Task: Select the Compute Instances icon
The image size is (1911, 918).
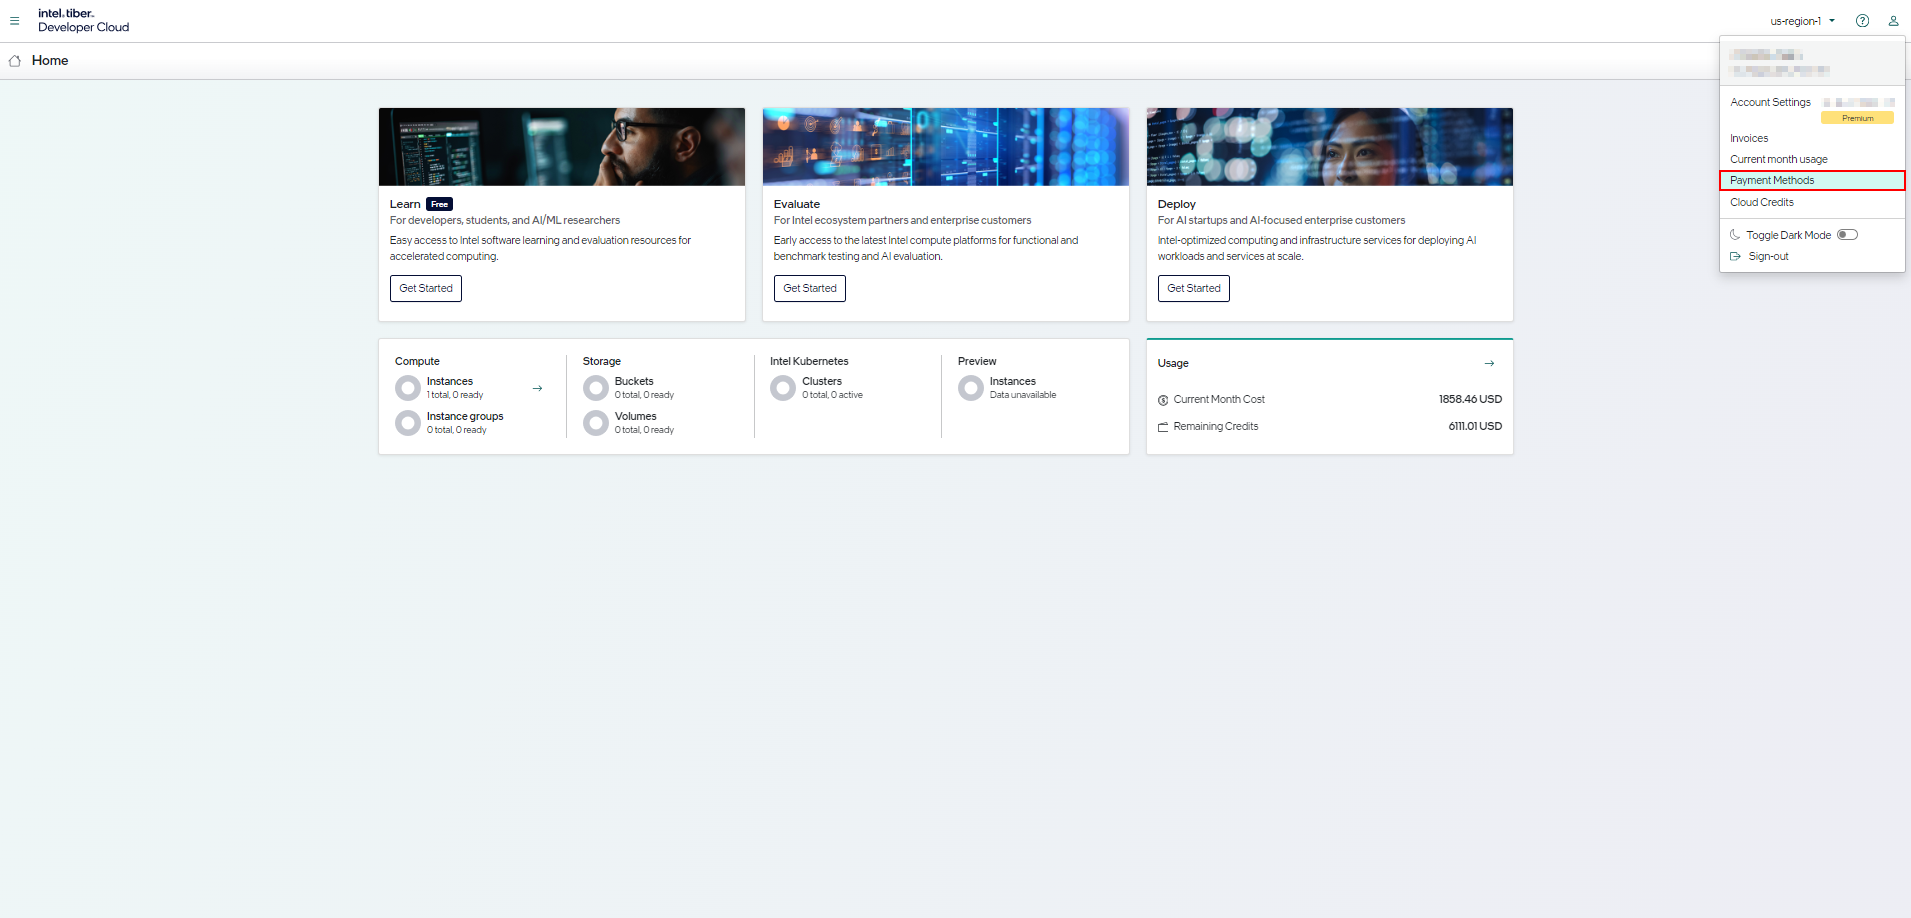Action: [407, 388]
